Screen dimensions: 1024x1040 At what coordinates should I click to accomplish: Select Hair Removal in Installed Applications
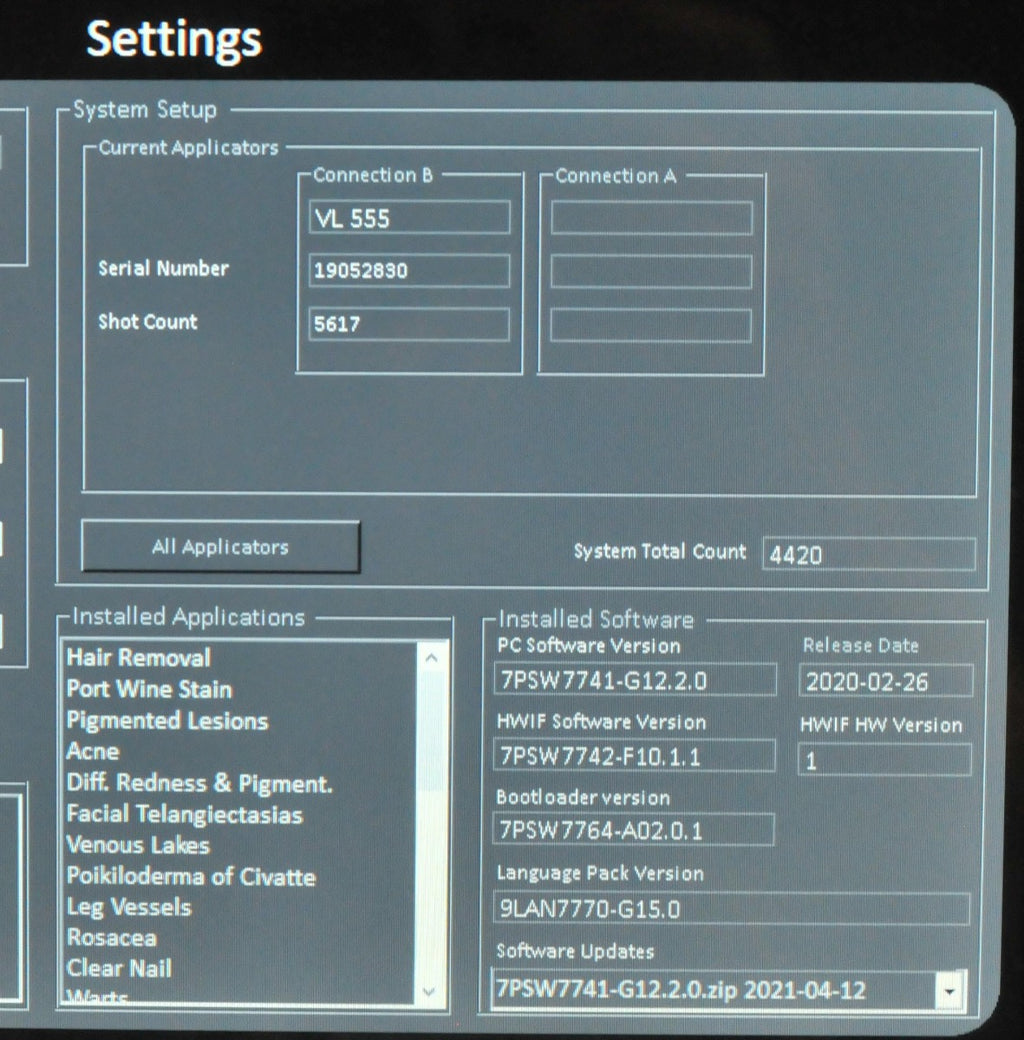139,657
